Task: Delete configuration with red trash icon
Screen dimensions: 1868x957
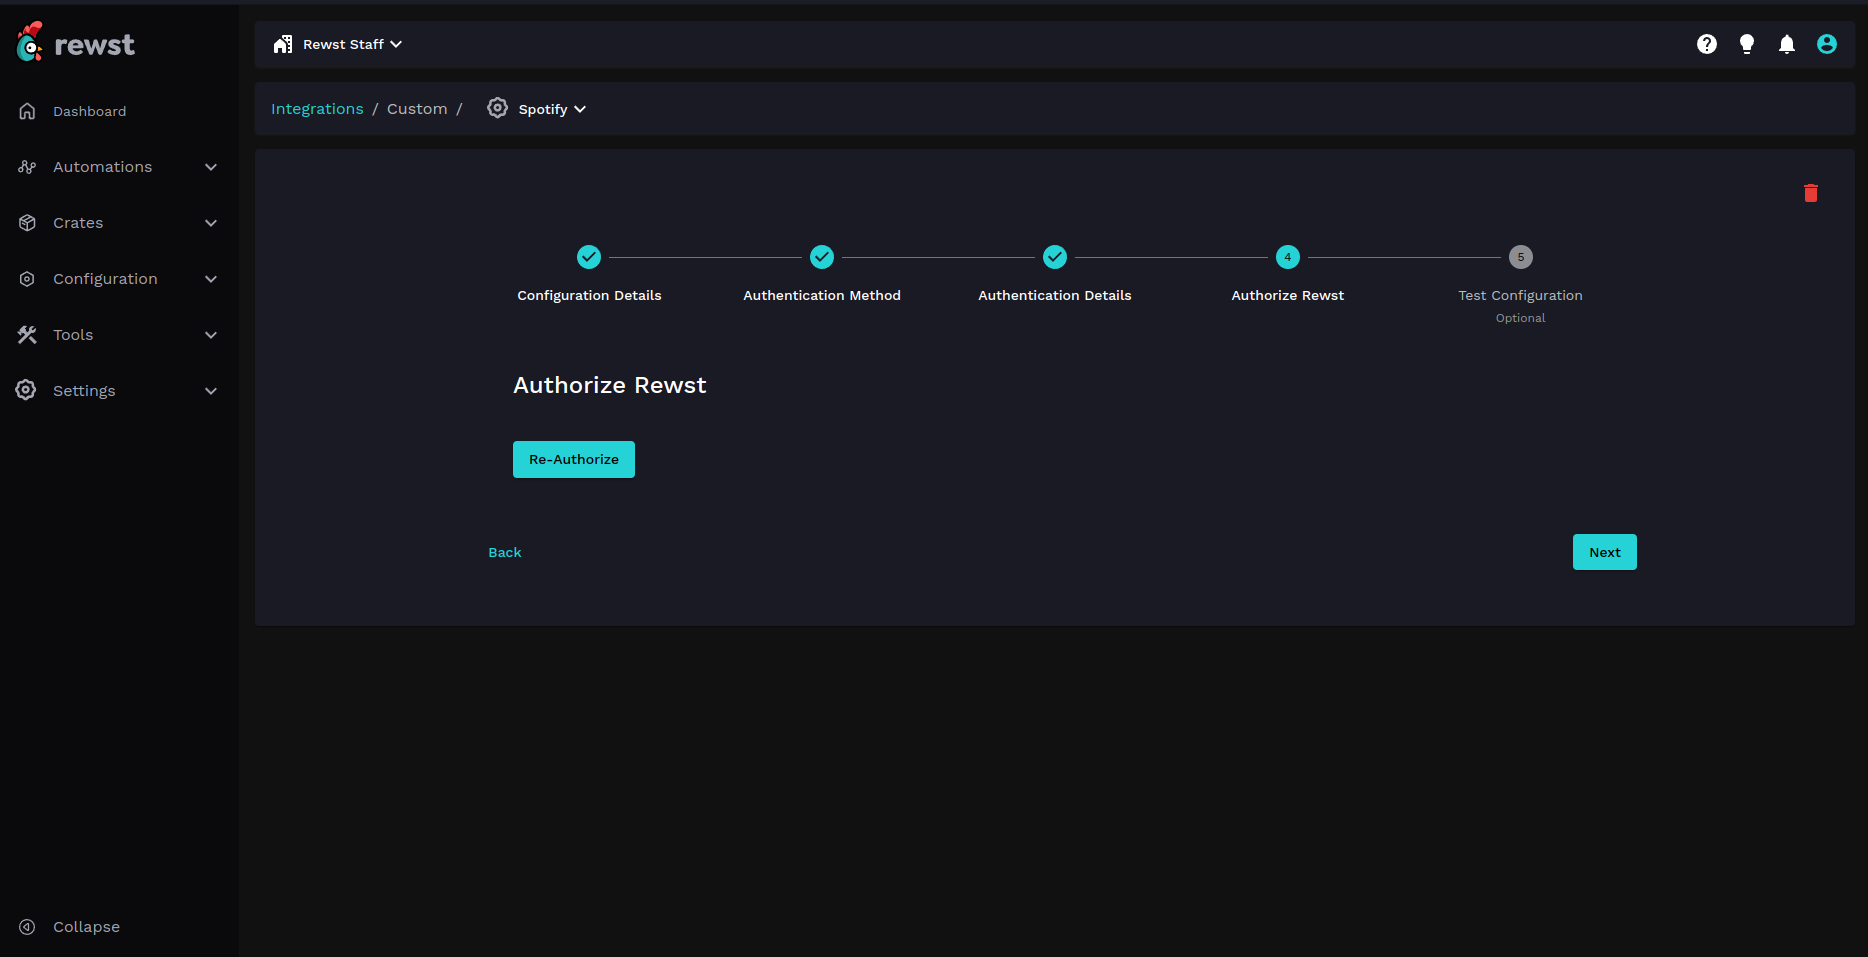Action: click(x=1811, y=193)
